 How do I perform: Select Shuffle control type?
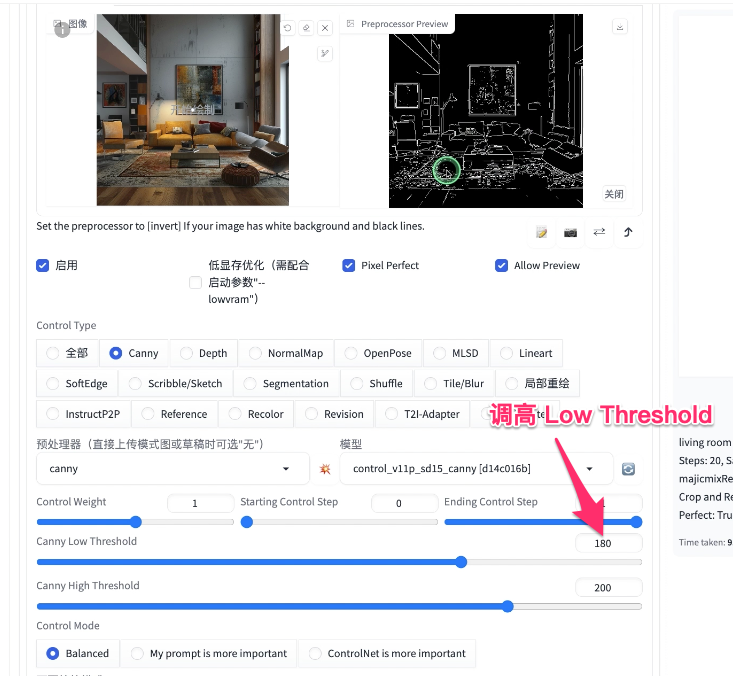point(377,383)
